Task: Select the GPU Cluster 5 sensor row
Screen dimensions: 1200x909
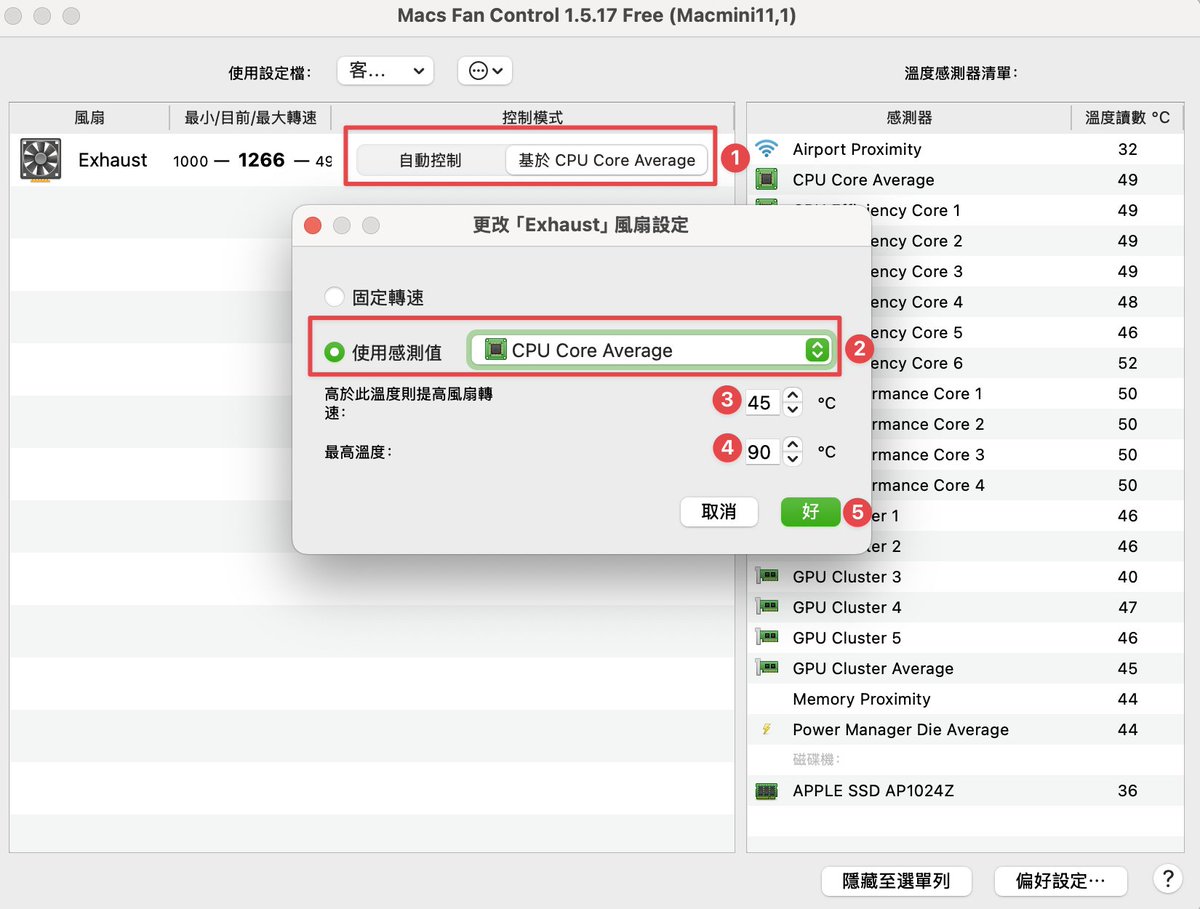Action: point(965,638)
